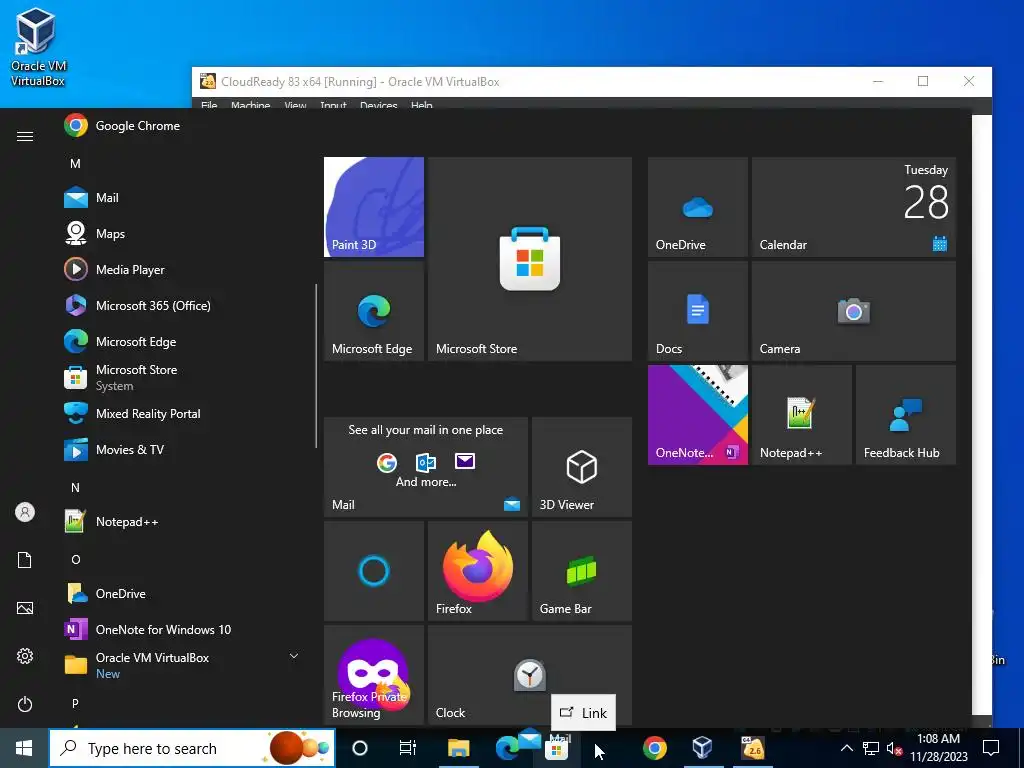Viewport: 1024px width, 768px height.
Task: Open Maps in the app list
Action: [x=183, y=233]
